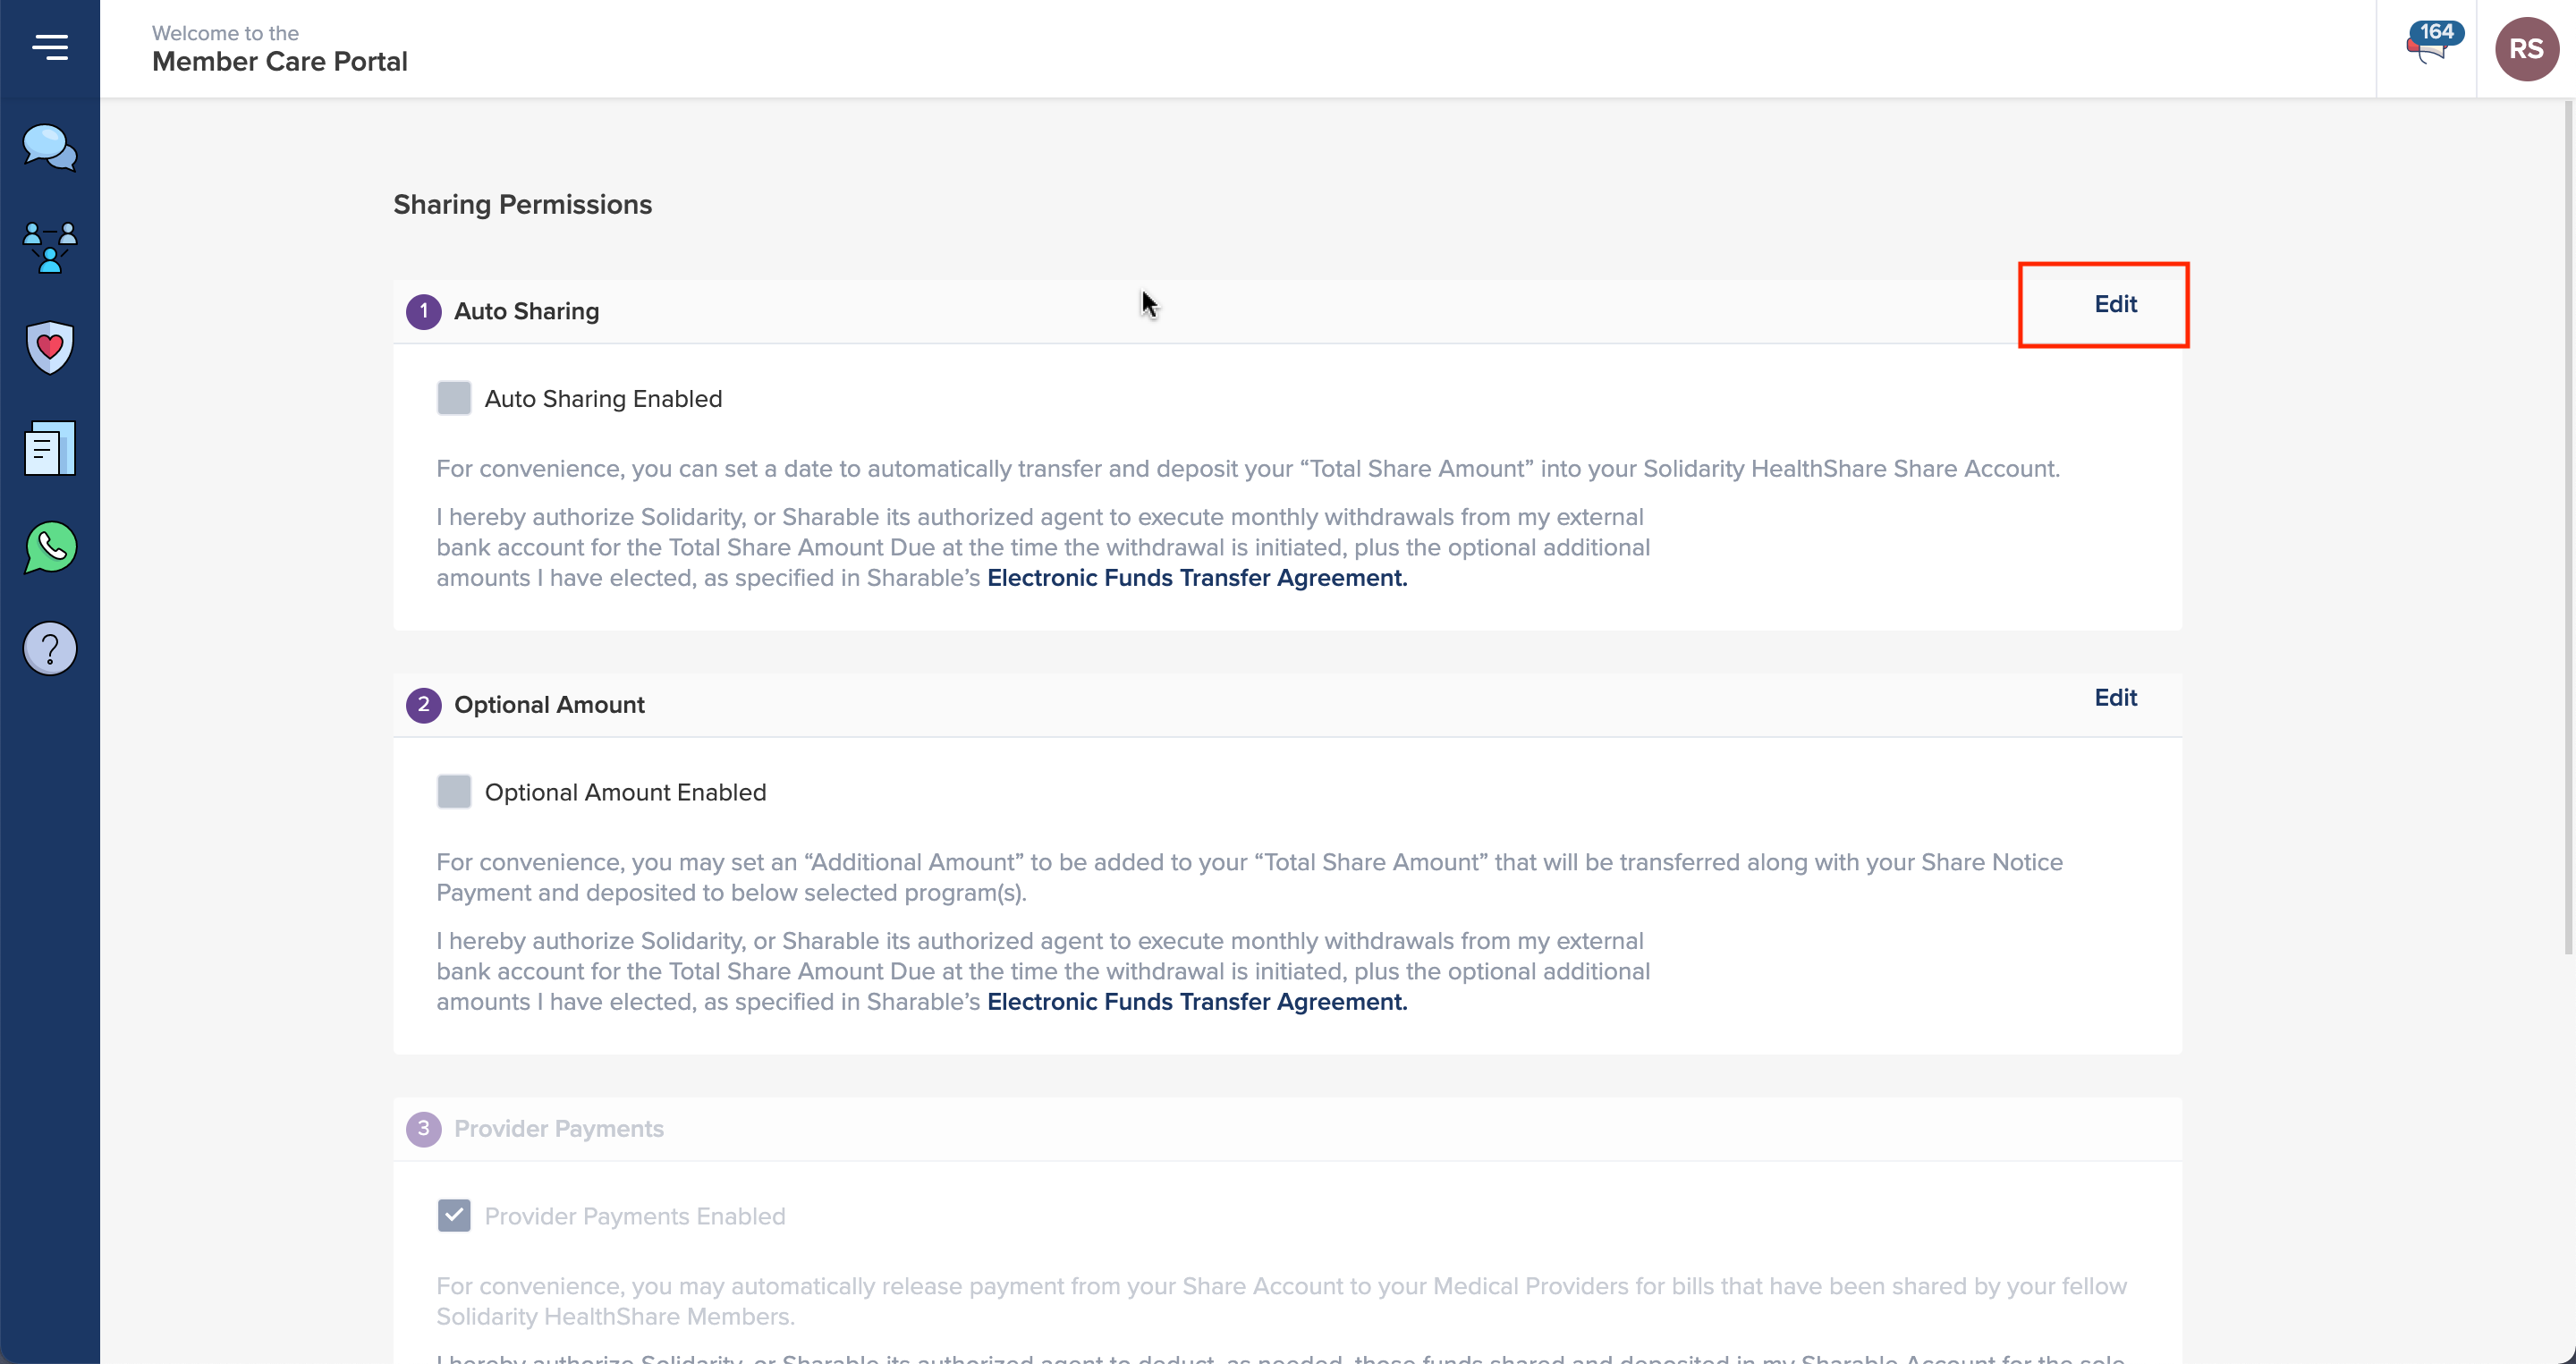Click Edit for Optional Amount section
Viewport: 2576px width, 1364px height.
coord(2115,698)
